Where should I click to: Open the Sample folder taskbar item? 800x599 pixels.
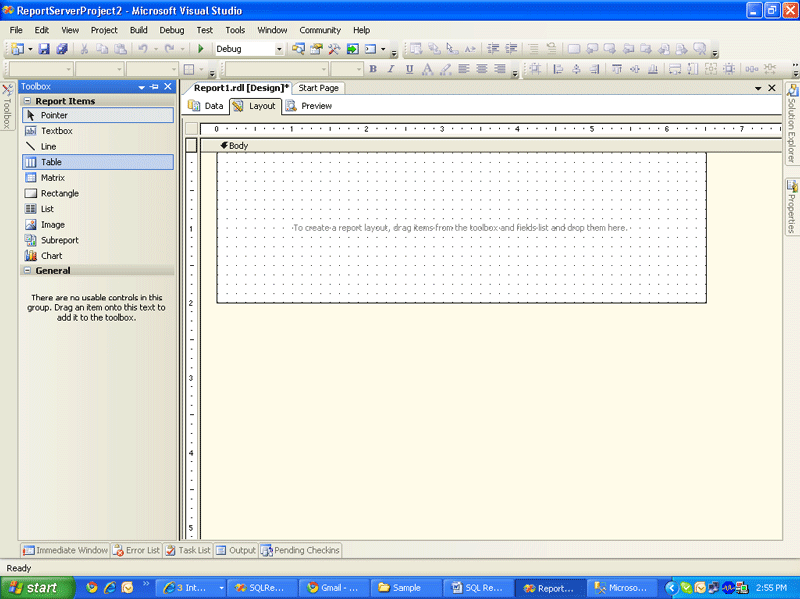coord(406,588)
